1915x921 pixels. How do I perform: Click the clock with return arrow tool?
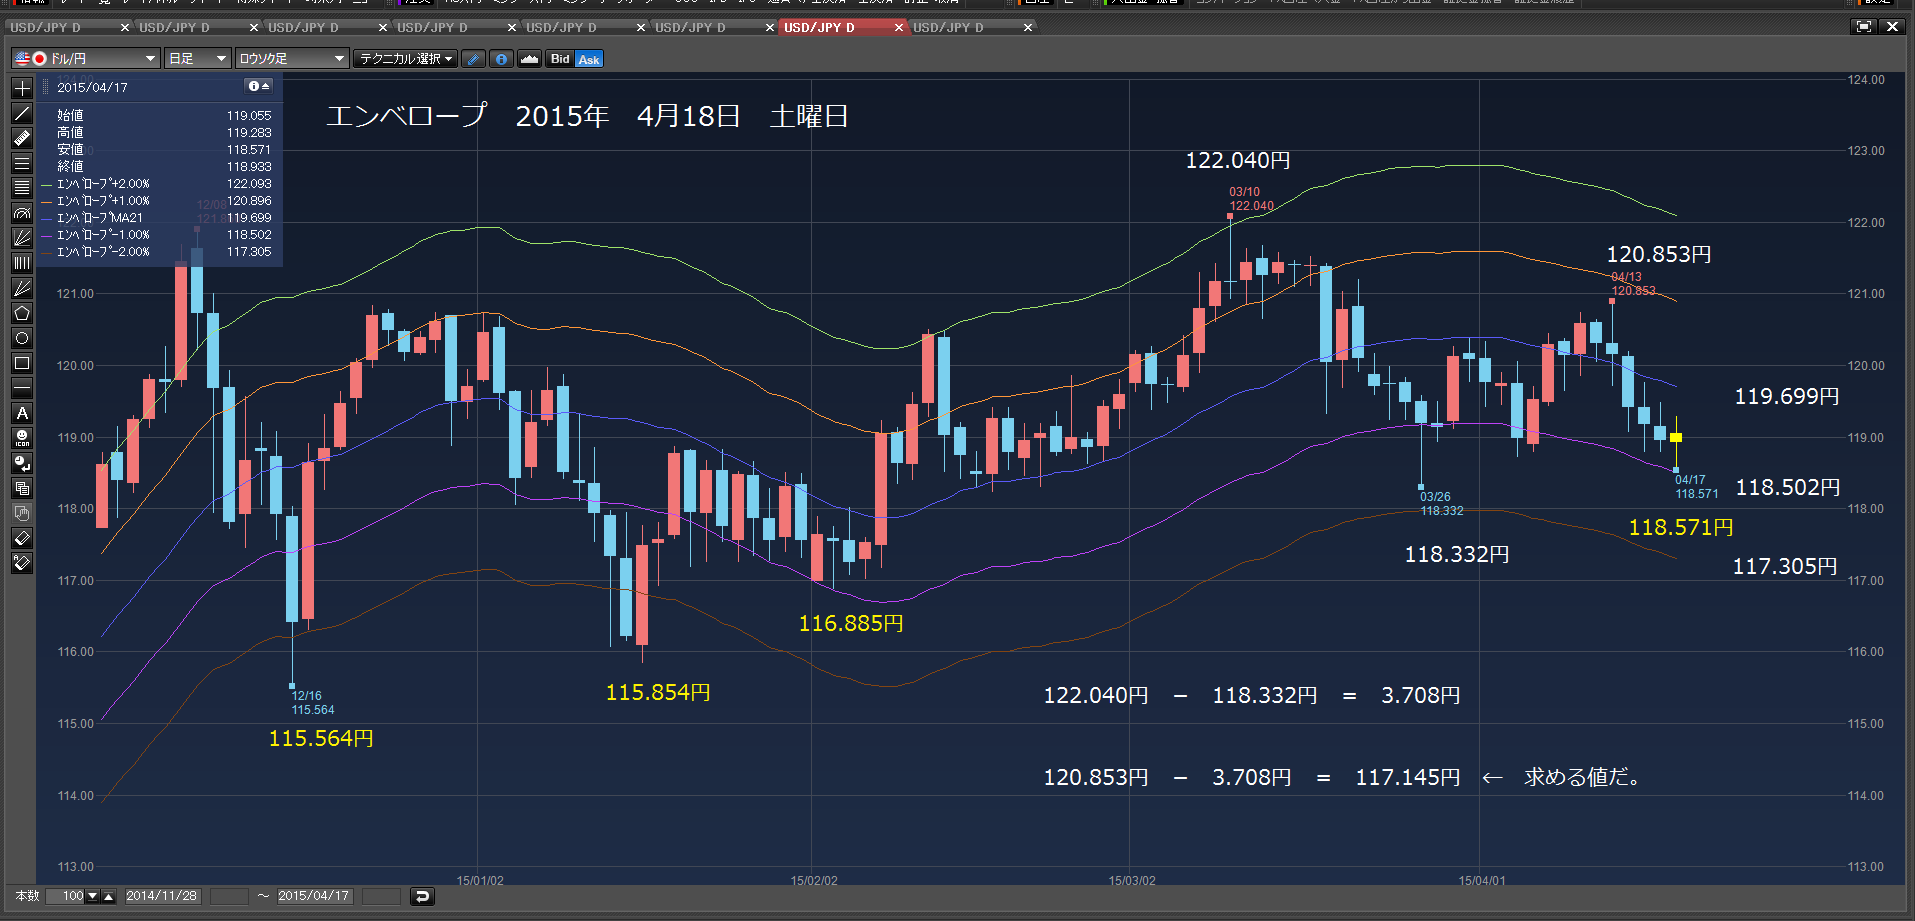point(22,463)
